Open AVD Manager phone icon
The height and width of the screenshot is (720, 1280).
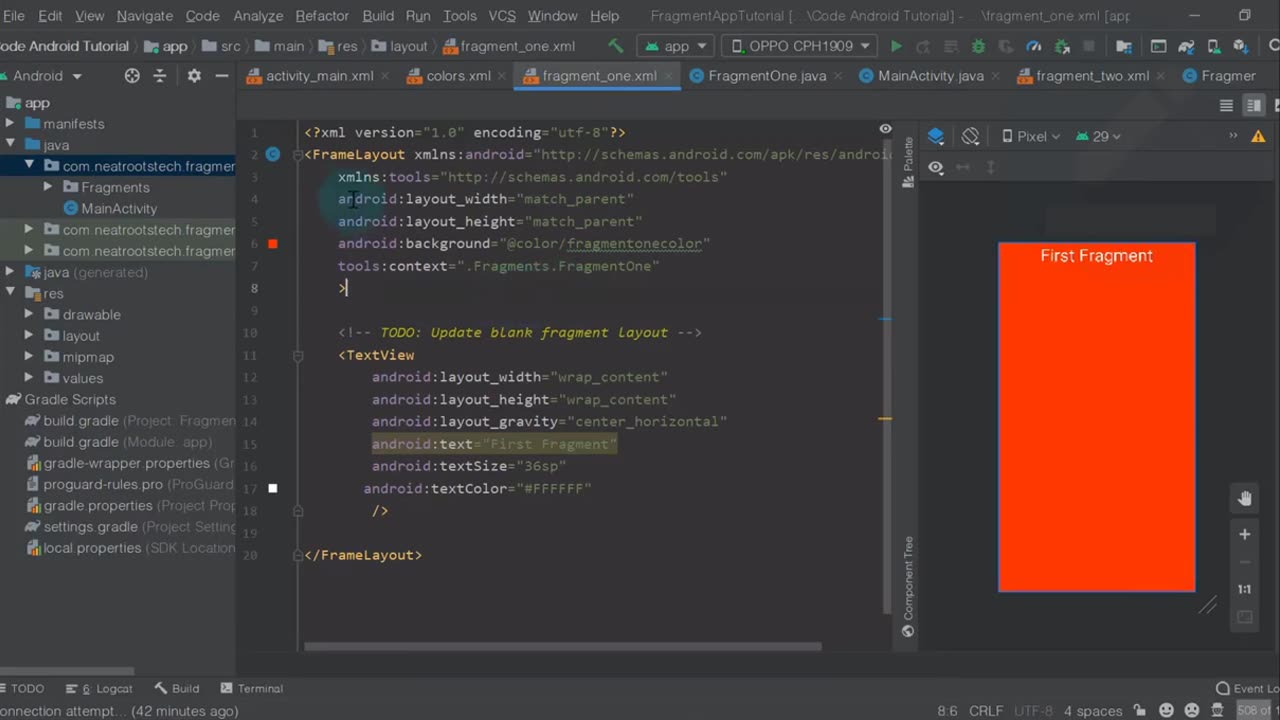click(1213, 46)
